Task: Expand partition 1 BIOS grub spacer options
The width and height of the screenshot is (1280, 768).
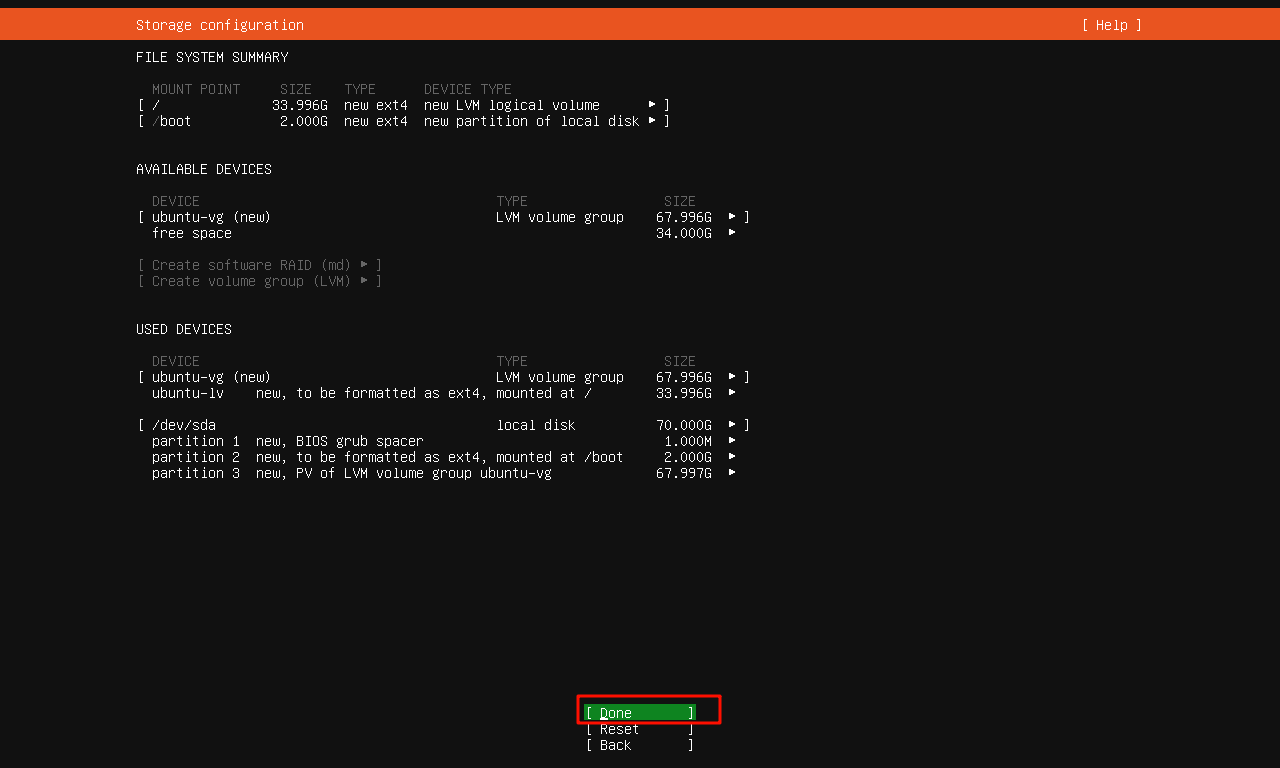Action: tap(732, 441)
